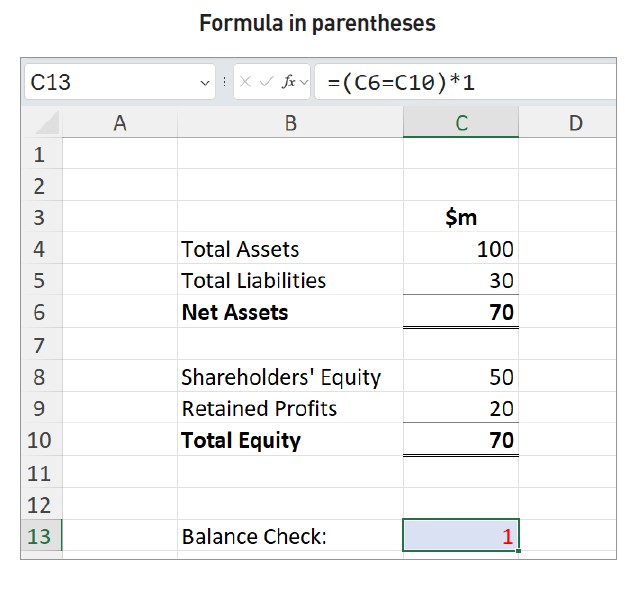The image size is (625, 589).
Task: Click the Name Box showing C13
Action: point(120,82)
